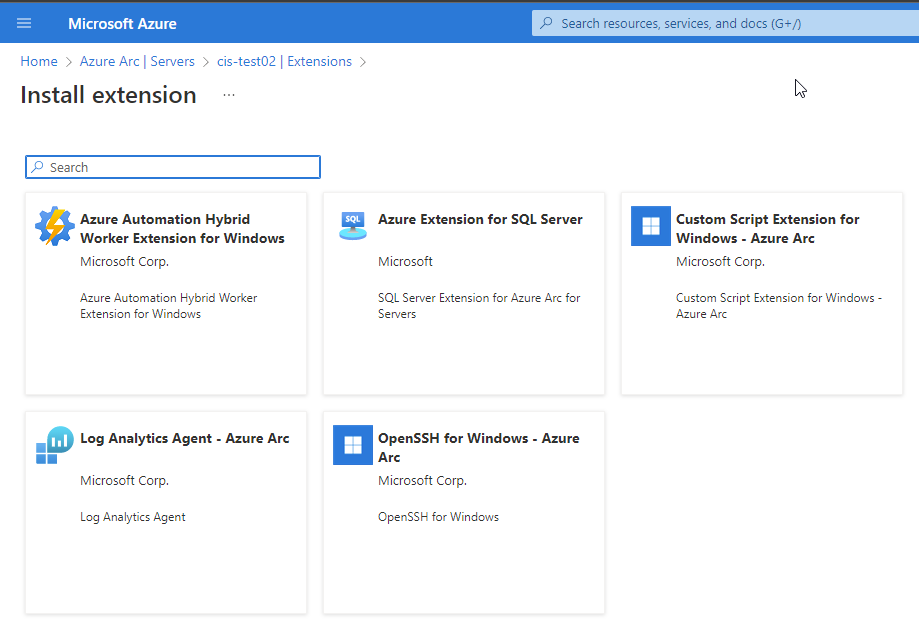This screenshot has width=919, height=628.
Task: Select Custom Script Extension for Windows - Azure Arc title
Action: [x=768, y=229]
